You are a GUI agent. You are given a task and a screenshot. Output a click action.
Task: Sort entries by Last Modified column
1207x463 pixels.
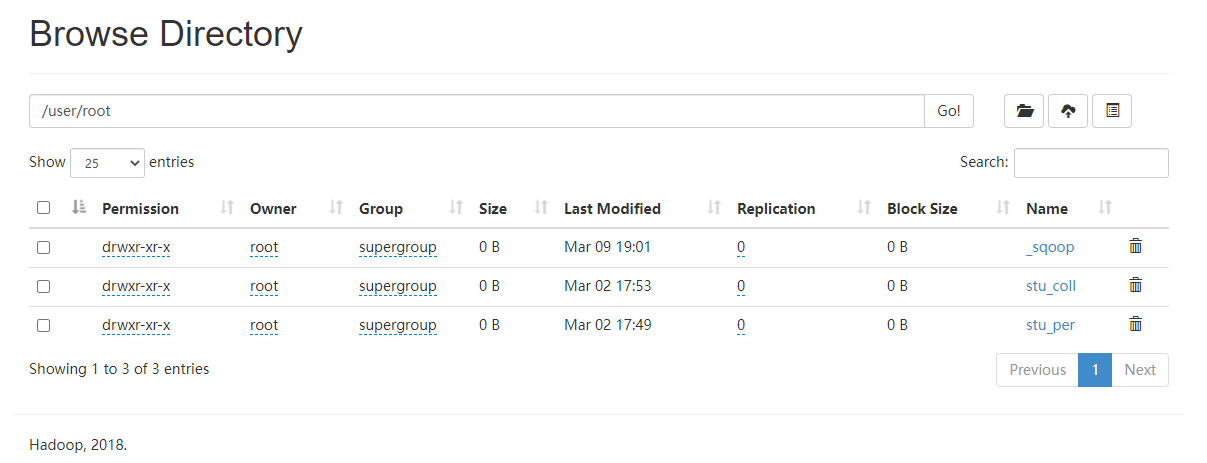click(612, 209)
